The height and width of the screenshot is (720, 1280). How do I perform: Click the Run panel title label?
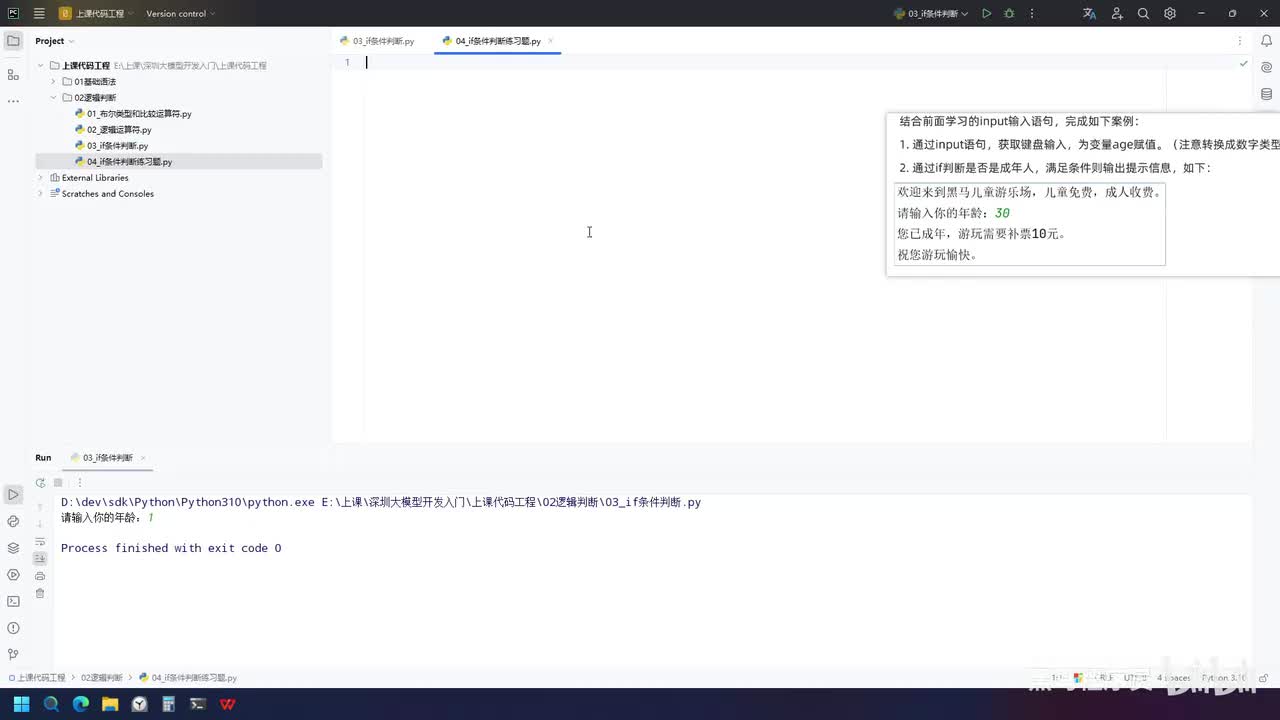click(43, 458)
